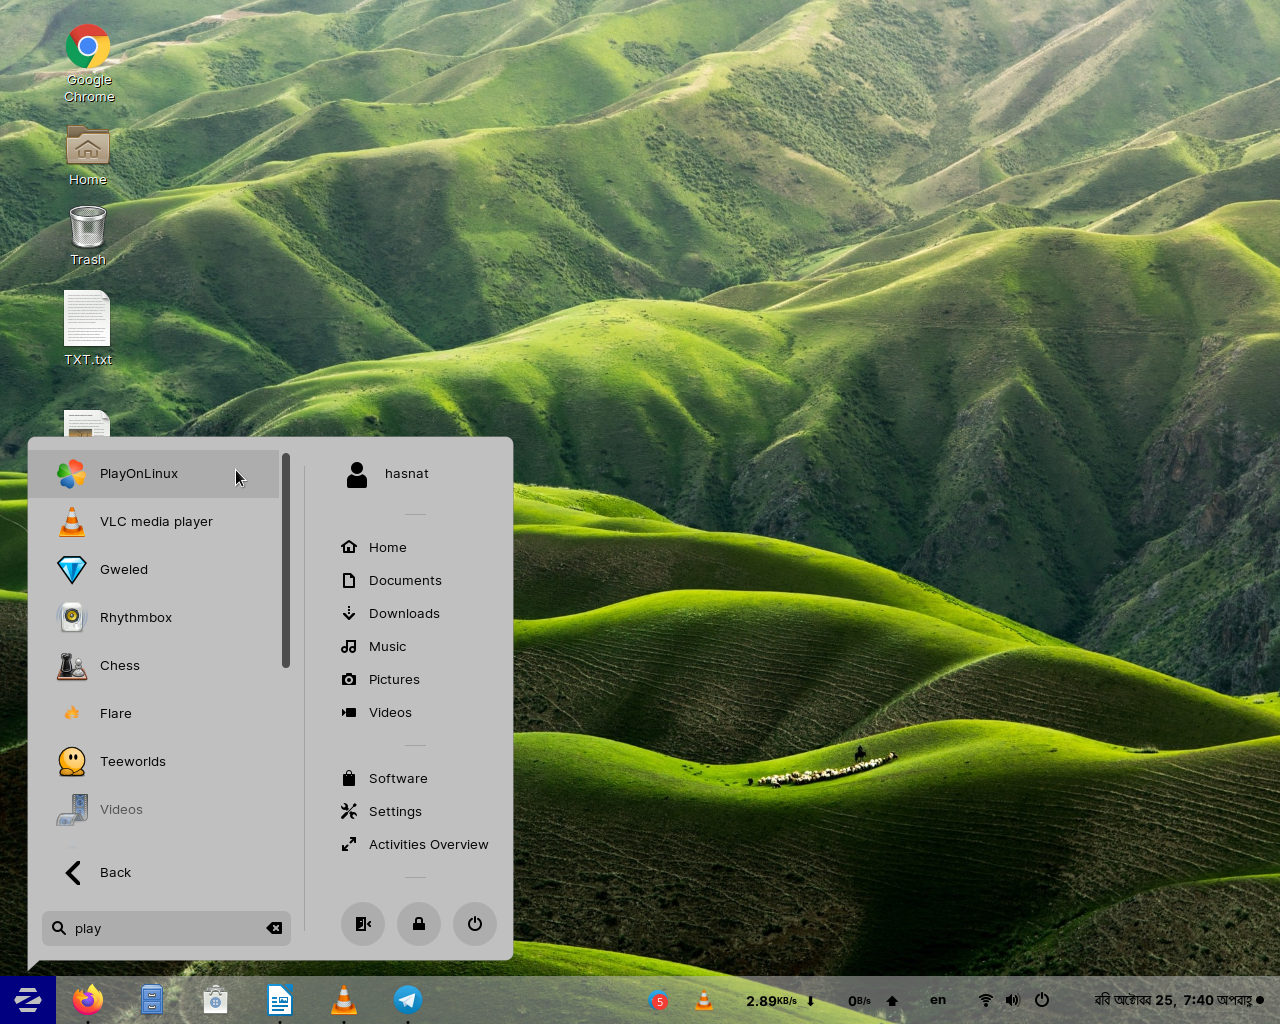Viewport: 1280px width, 1024px height.
Task: Lock the screen using the padlock button
Action: click(419, 924)
